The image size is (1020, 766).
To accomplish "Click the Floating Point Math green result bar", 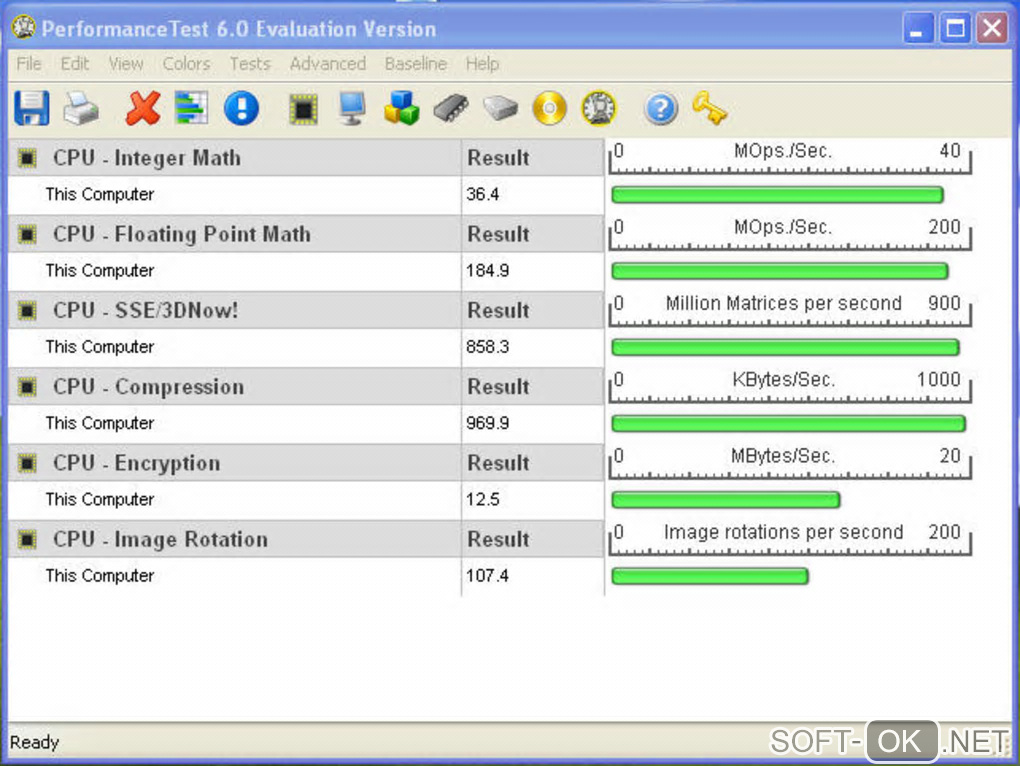I will [780, 271].
